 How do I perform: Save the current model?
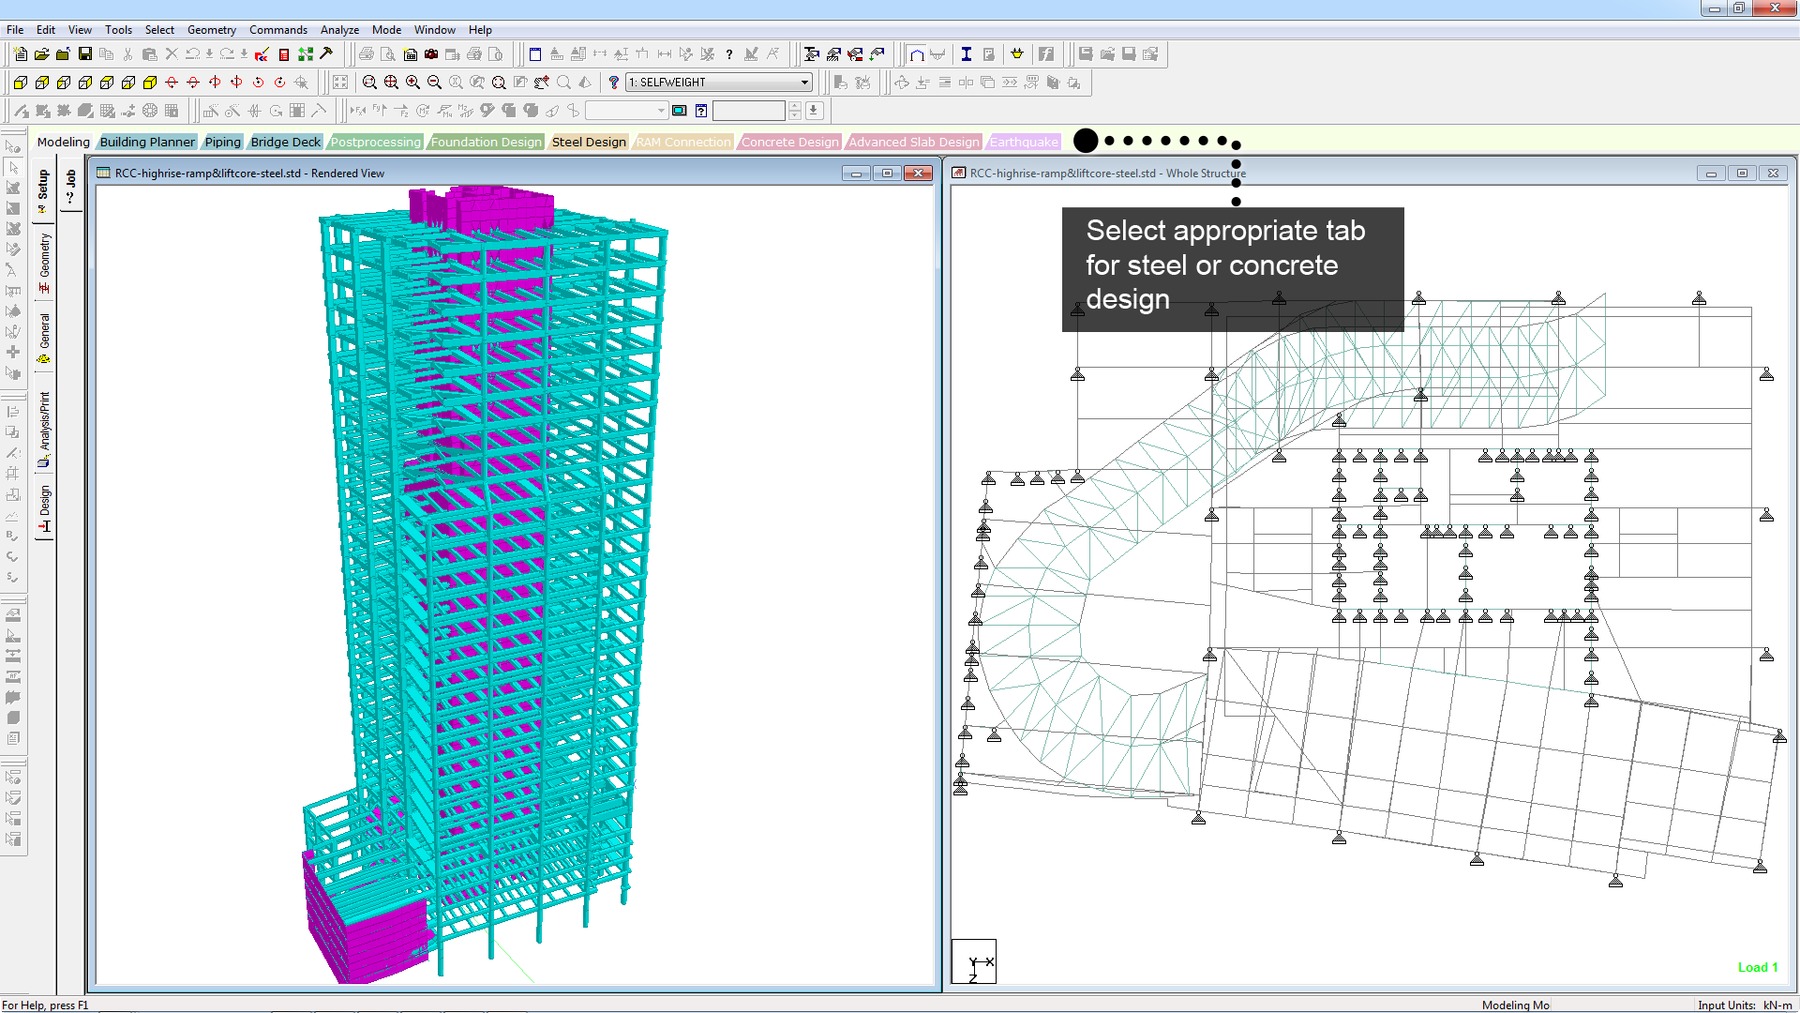(85, 55)
